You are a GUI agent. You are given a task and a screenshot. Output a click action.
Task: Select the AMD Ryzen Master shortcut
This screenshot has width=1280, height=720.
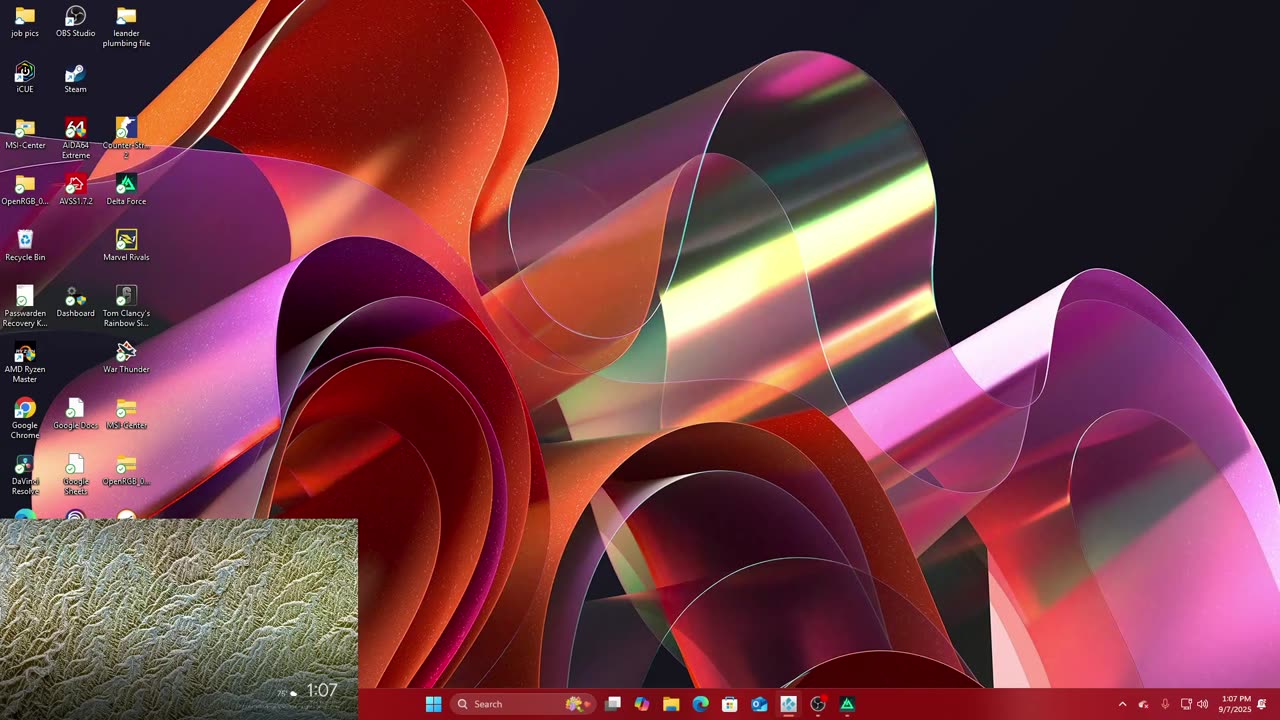pos(25,363)
